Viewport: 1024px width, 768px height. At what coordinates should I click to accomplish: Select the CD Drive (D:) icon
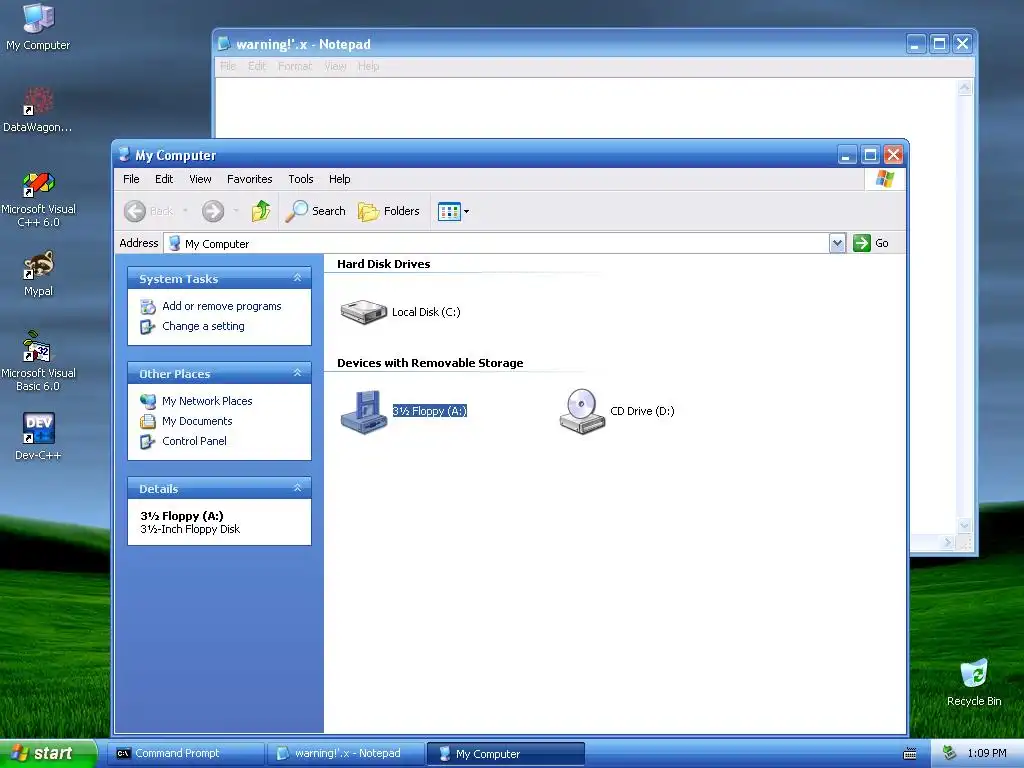tap(582, 411)
